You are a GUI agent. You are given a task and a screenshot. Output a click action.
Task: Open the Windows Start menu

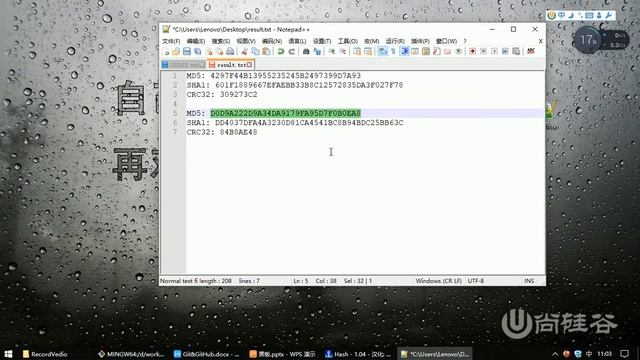click(x=8, y=354)
